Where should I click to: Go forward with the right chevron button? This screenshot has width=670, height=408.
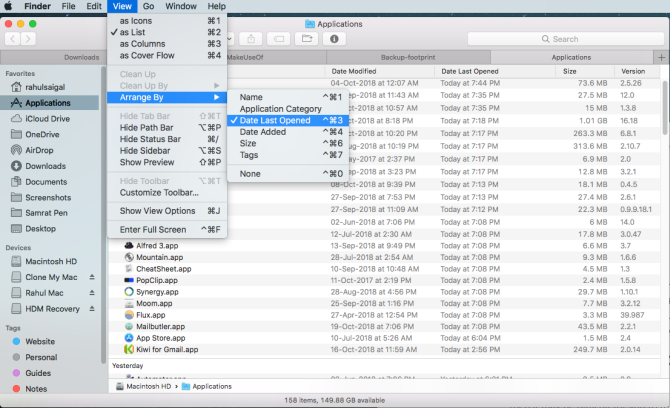(x=28, y=39)
